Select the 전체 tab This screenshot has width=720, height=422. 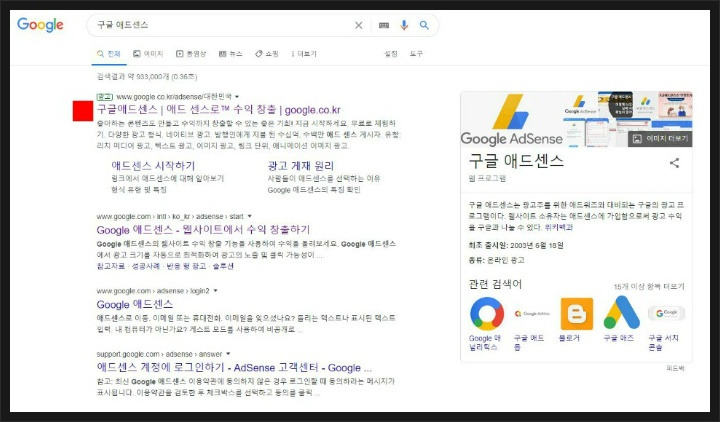pos(109,54)
